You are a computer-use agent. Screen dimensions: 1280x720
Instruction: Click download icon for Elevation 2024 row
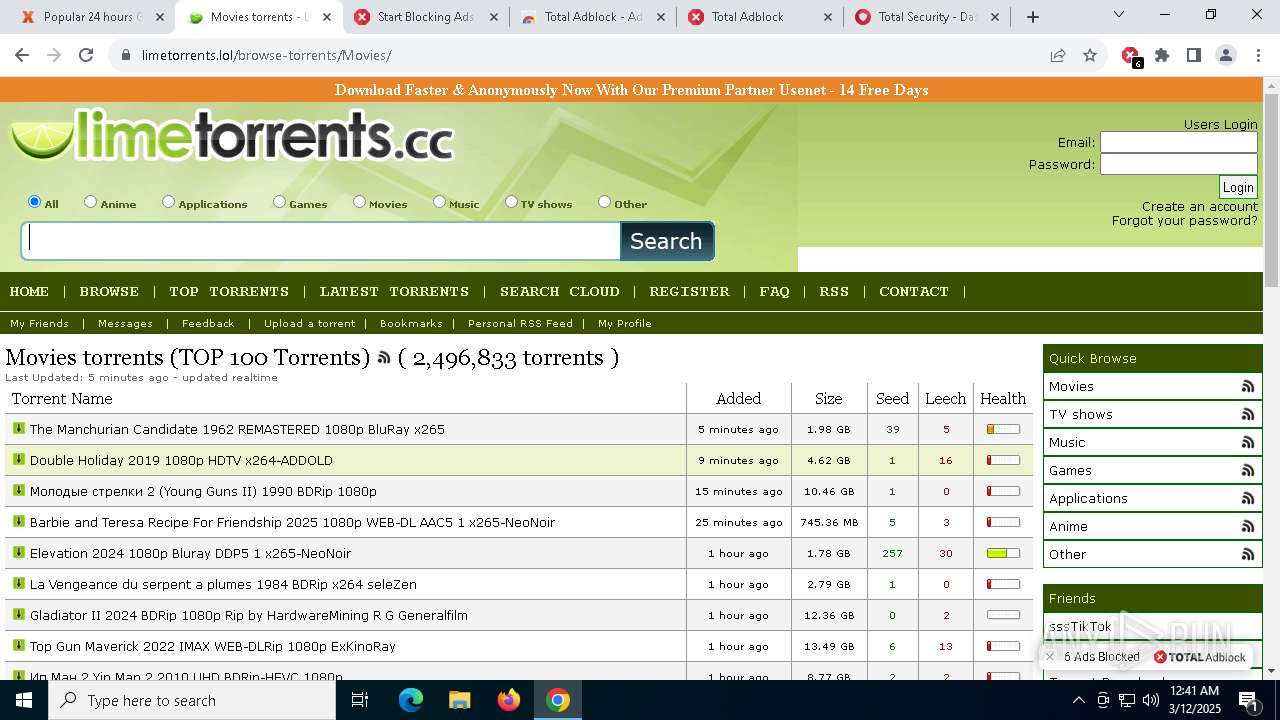(x=18, y=552)
